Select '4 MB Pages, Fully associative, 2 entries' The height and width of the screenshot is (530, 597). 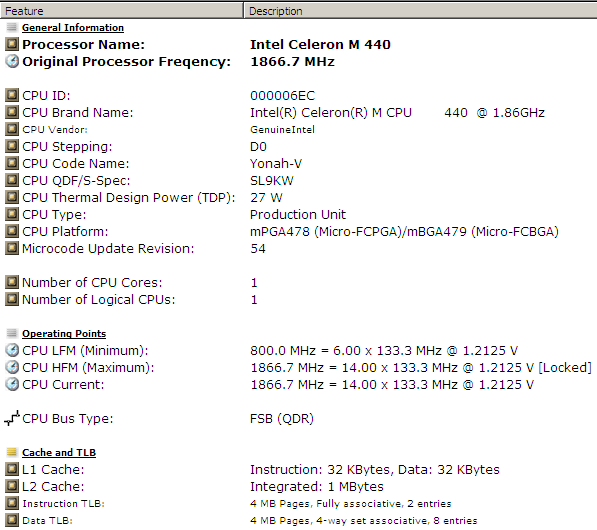pos(350,504)
